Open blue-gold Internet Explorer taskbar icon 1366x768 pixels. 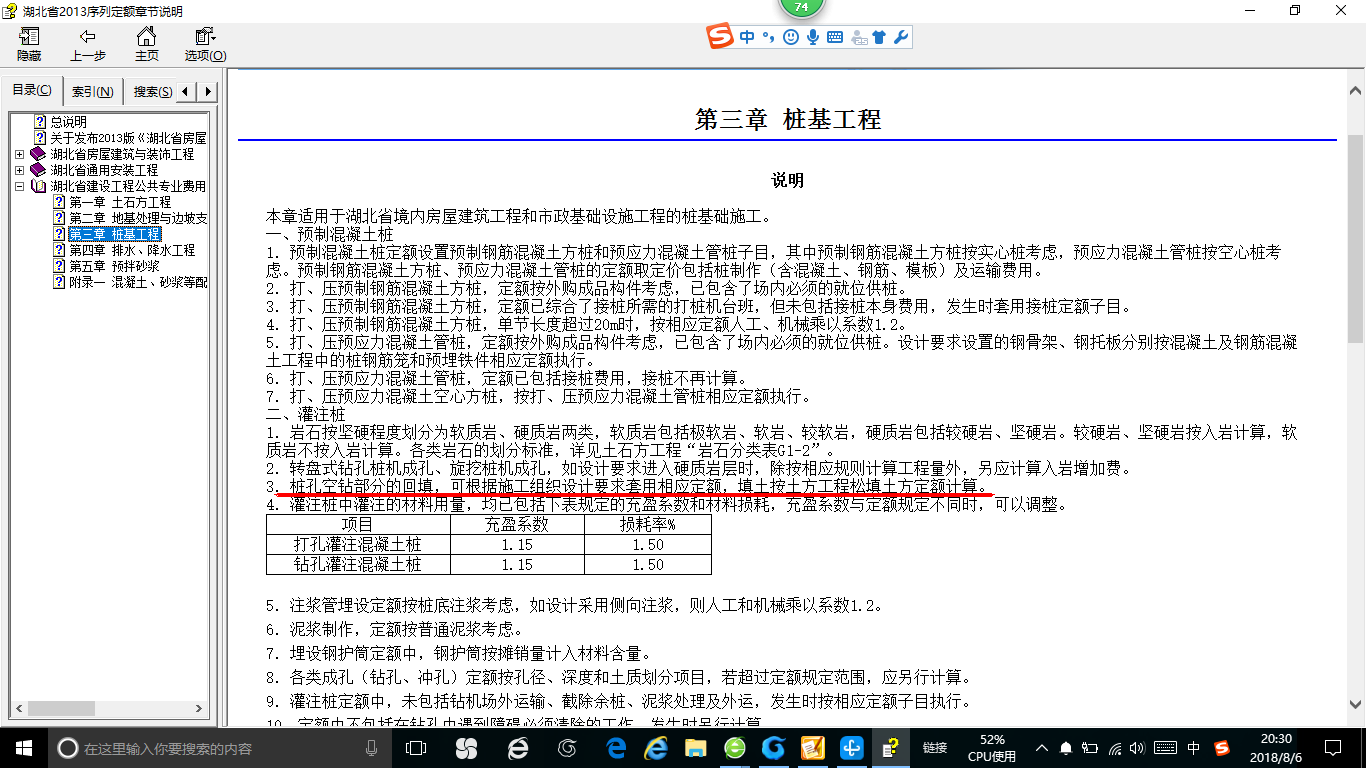coord(655,747)
